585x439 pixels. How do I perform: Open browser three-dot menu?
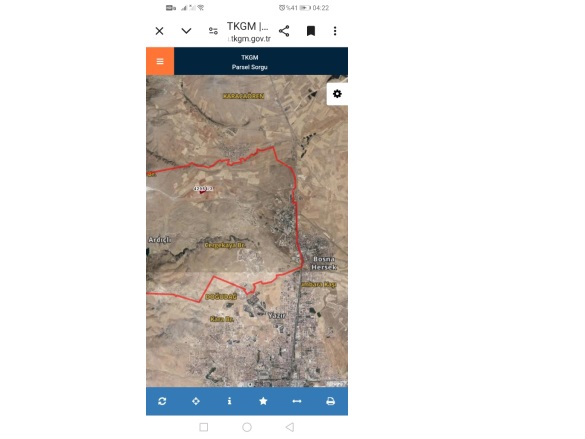[x=335, y=31]
